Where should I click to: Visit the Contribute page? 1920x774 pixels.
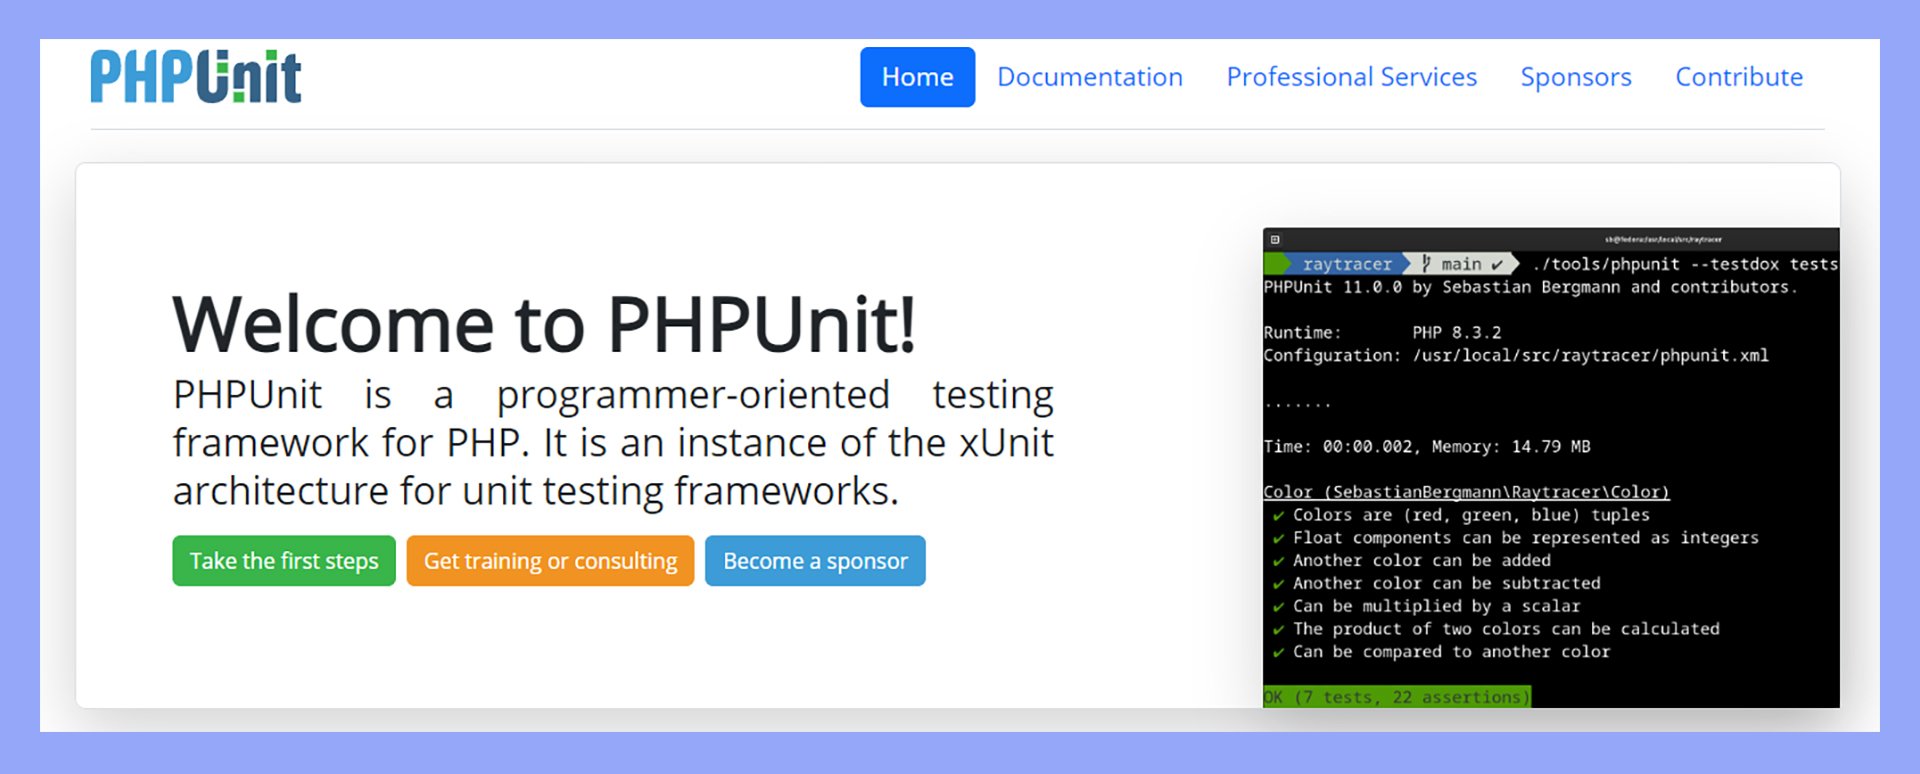pyautogui.click(x=1738, y=77)
